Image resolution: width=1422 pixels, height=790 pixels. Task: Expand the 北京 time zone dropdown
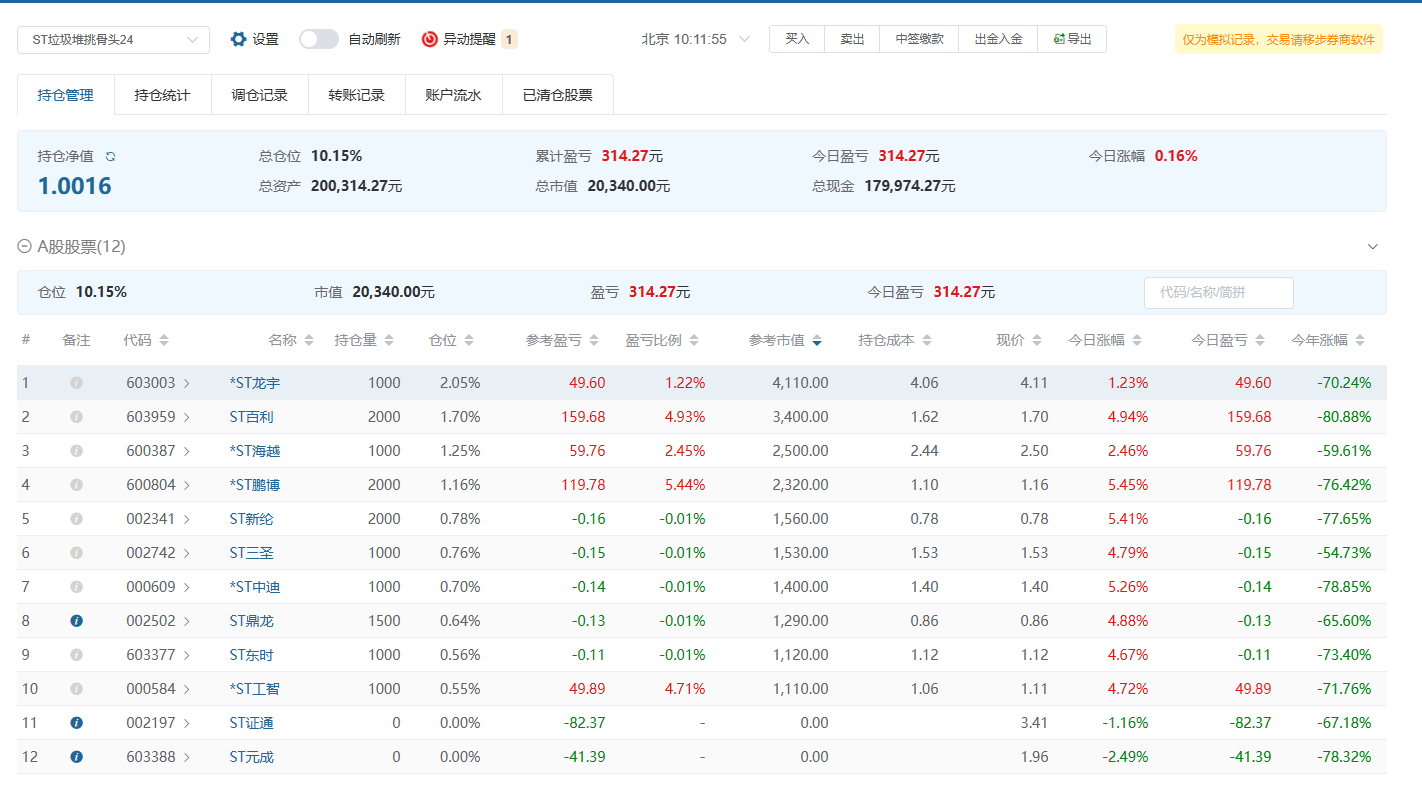tap(744, 39)
